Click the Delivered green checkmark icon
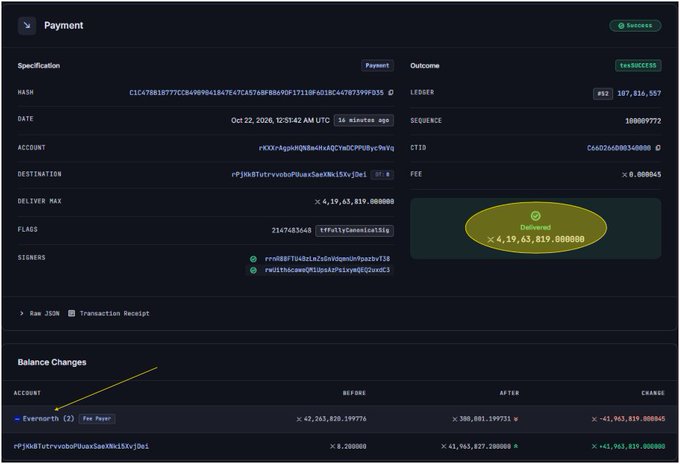680x464 pixels. coord(536,216)
